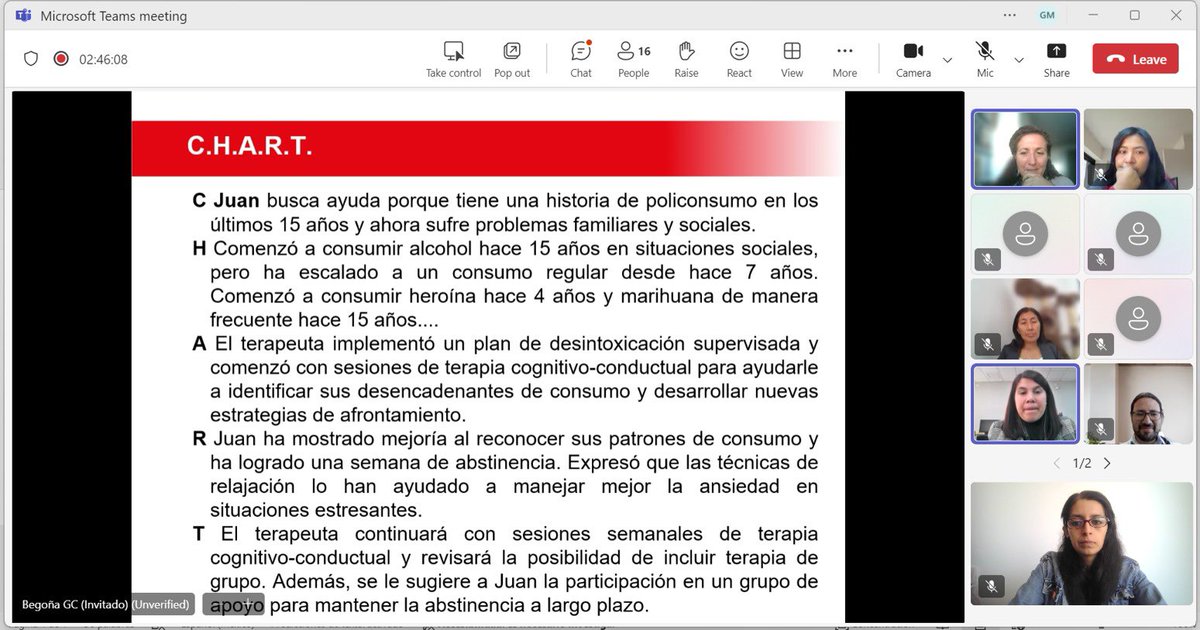Expand the camera options dropdown arrow
Image resolution: width=1200 pixels, height=630 pixels.
[x=947, y=60]
